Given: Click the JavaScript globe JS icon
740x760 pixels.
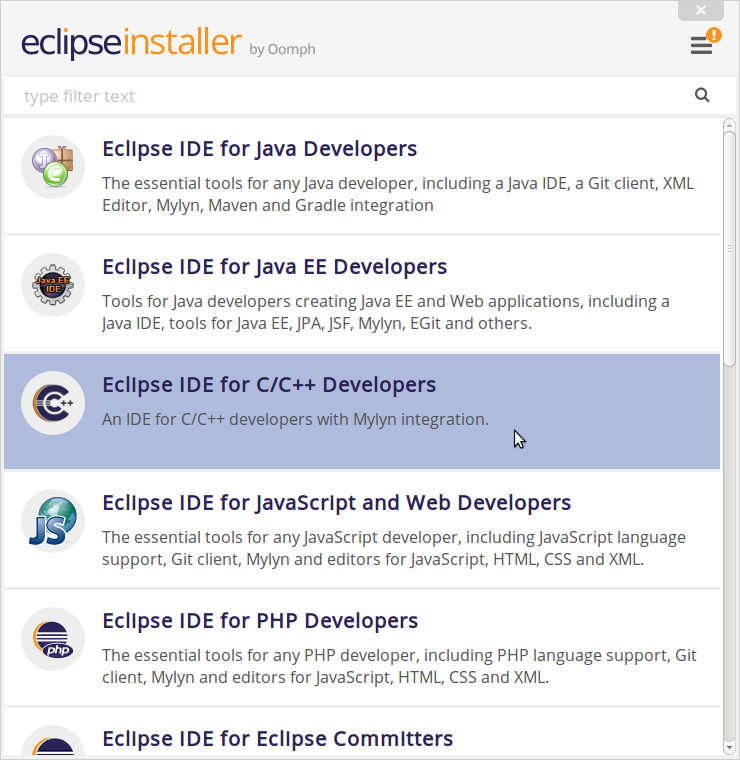Looking at the screenshot, I should coord(53,521).
